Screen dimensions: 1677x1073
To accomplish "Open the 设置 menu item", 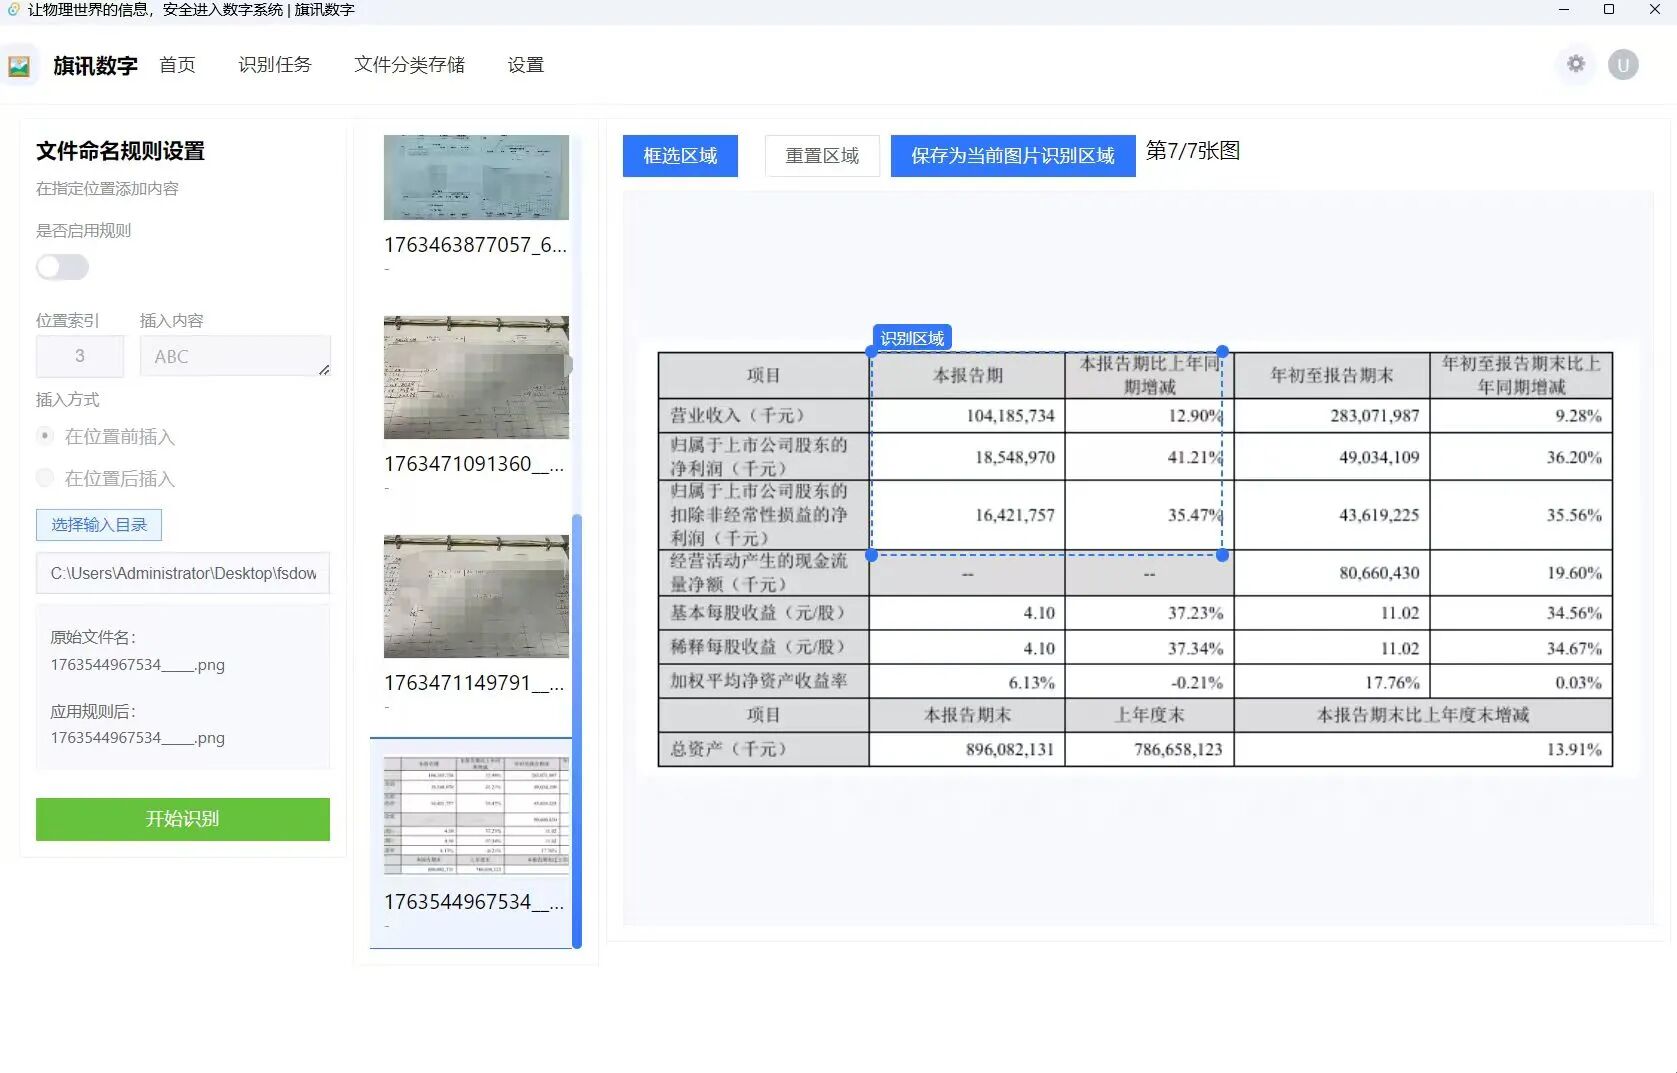I will coord(525,65).
